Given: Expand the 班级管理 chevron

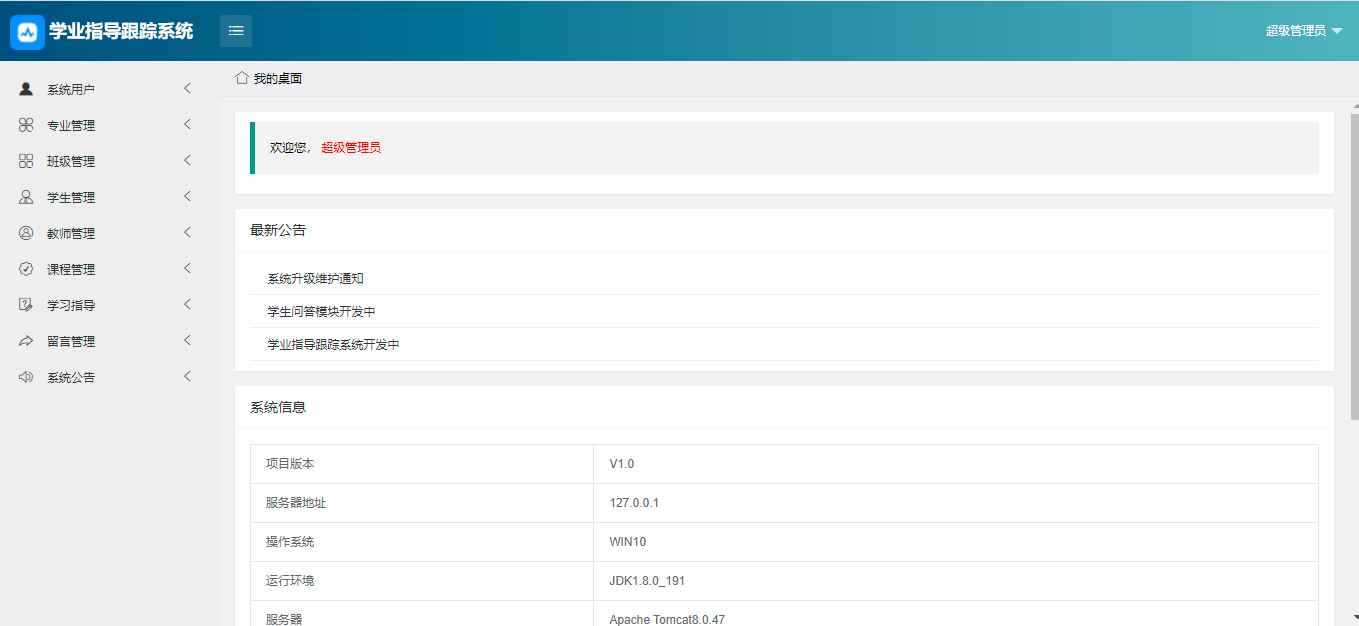Looking at the screenshot, I should pos(187,161).
